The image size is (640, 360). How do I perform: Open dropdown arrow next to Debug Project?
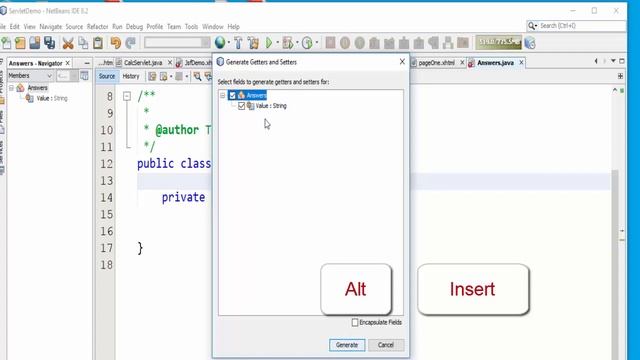pyautogui.click(x=297, y=43)
